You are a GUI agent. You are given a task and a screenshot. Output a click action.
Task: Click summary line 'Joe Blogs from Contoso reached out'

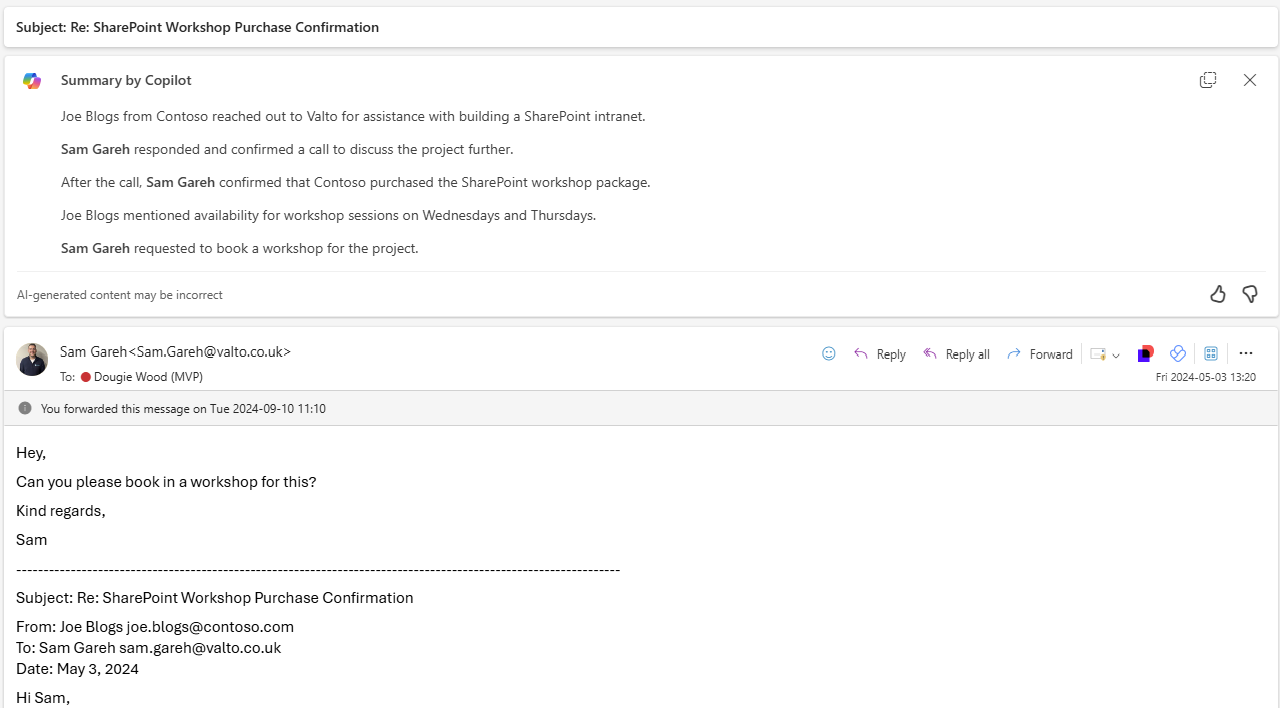pos(353,116)
